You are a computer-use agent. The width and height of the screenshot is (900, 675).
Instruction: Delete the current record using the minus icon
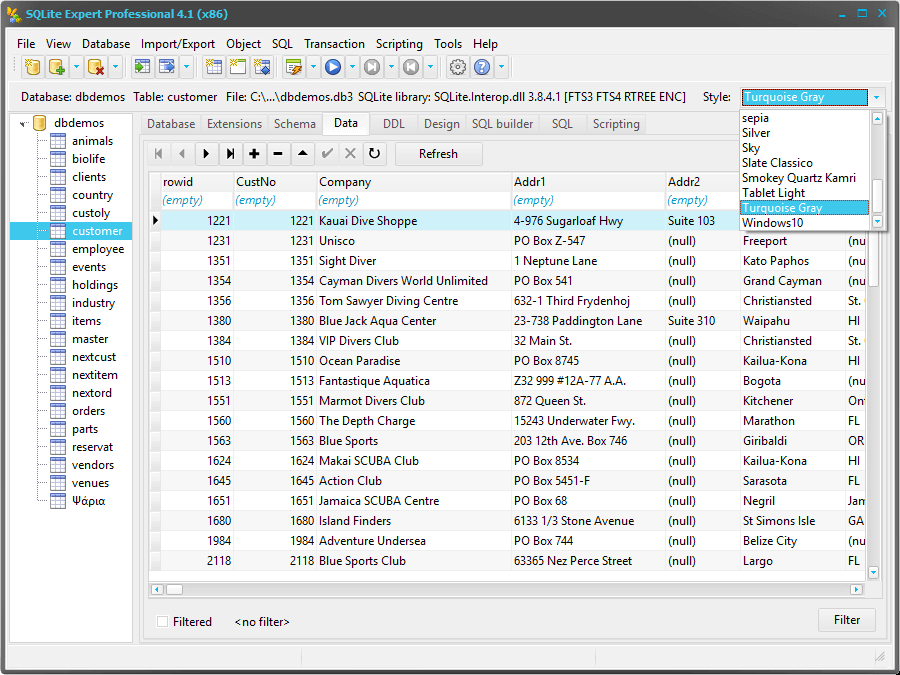(277, 154)
